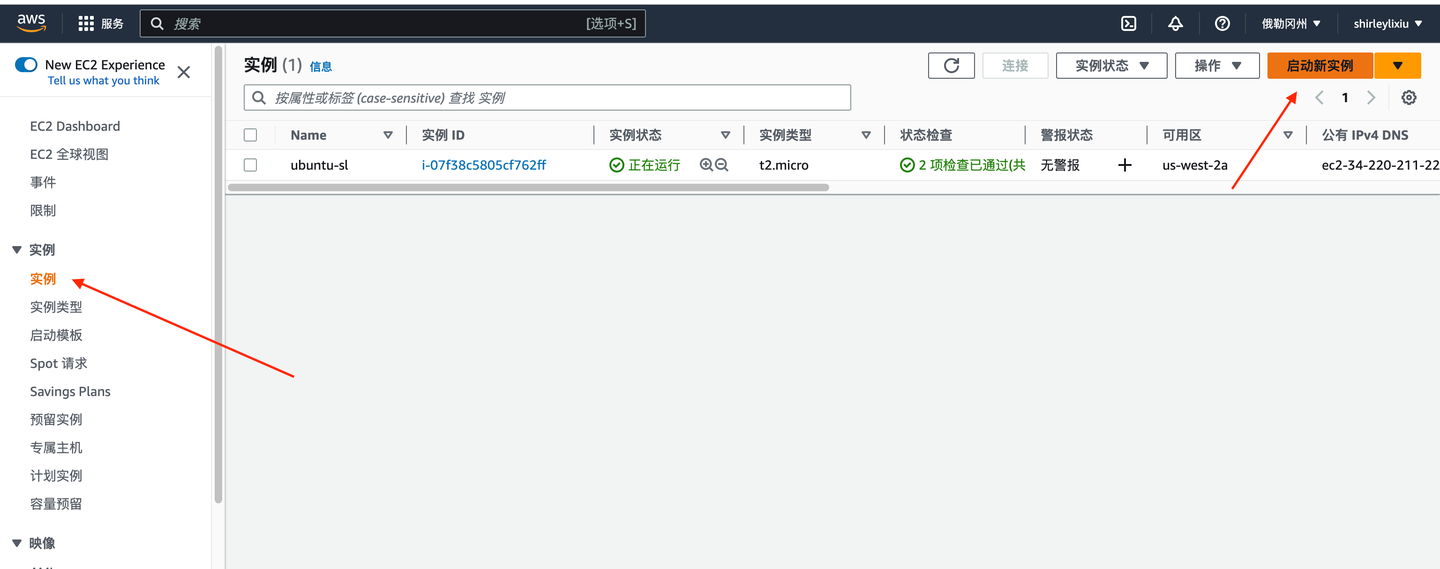Screen dimensions: 1440x569
Task: Click the 正在运行 status cell
Action: [645, 165]
